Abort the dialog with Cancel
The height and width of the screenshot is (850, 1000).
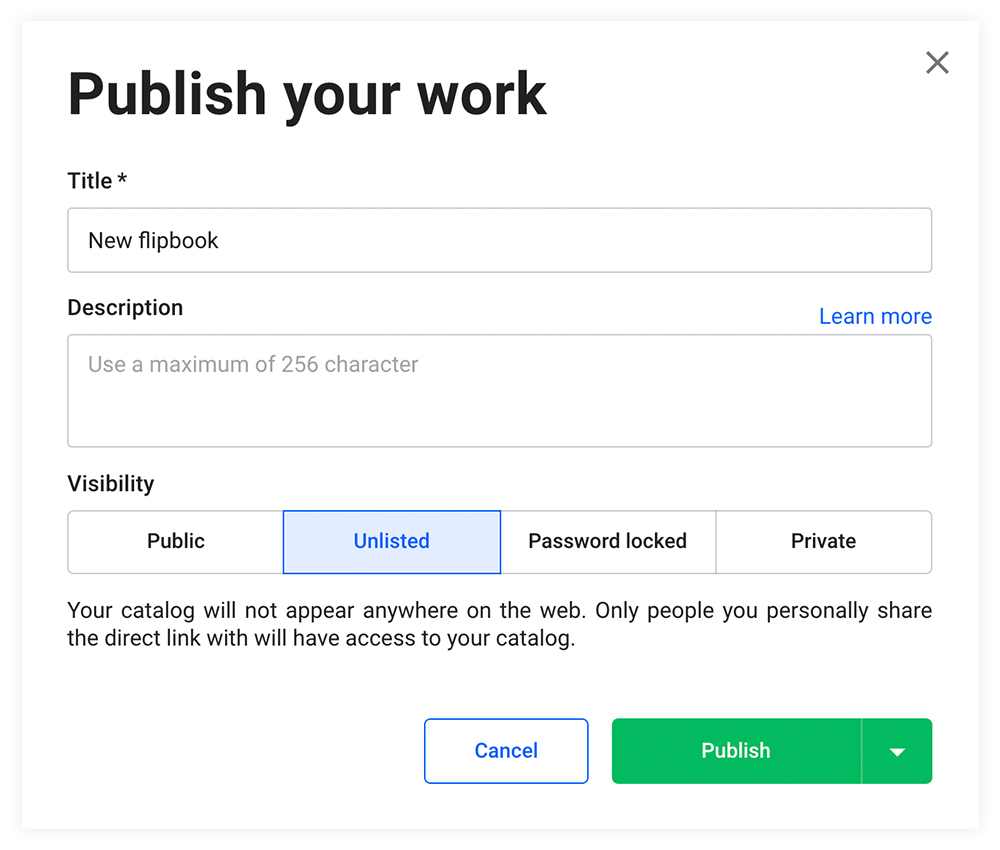click(x=506, y=751)
